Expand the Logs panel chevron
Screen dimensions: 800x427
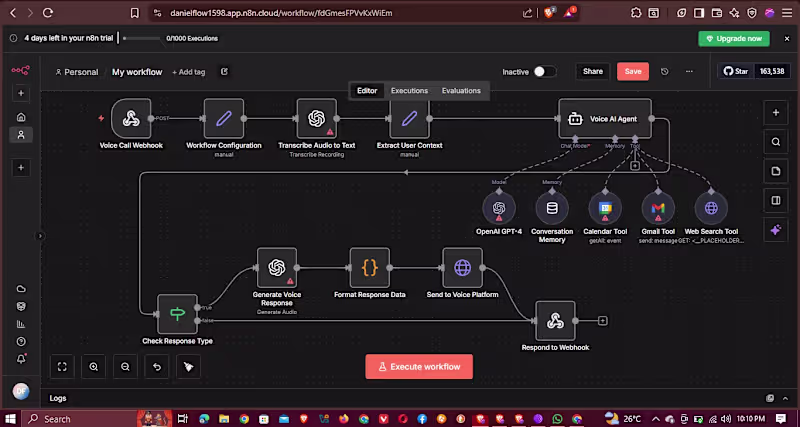(786, 398)
